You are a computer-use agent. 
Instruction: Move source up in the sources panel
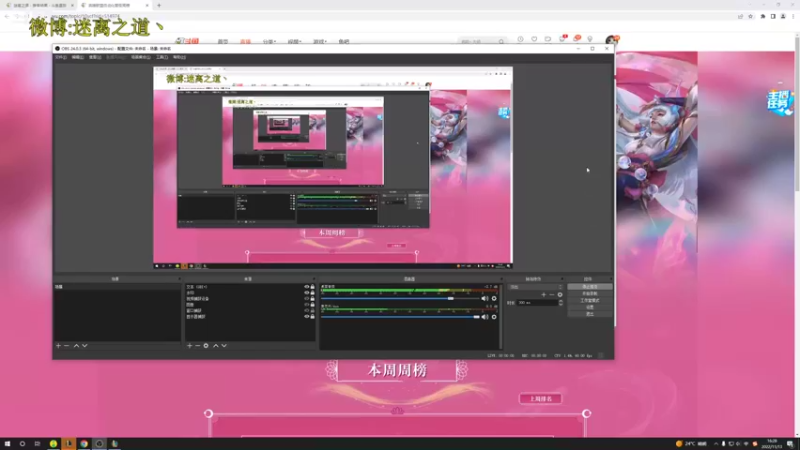(x=216, y=346)
